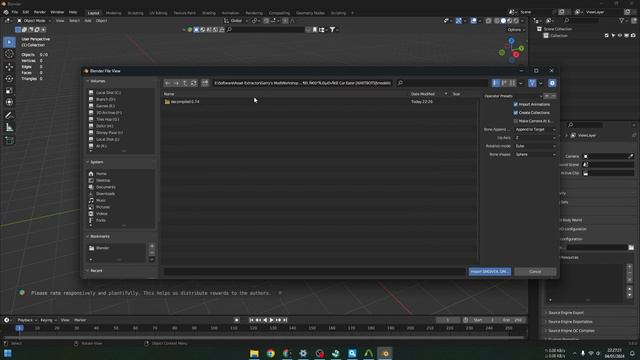This screenshot has width=640, height=360.
Task: Open Bone Append dropdown
Action: [x=535, y=129]
